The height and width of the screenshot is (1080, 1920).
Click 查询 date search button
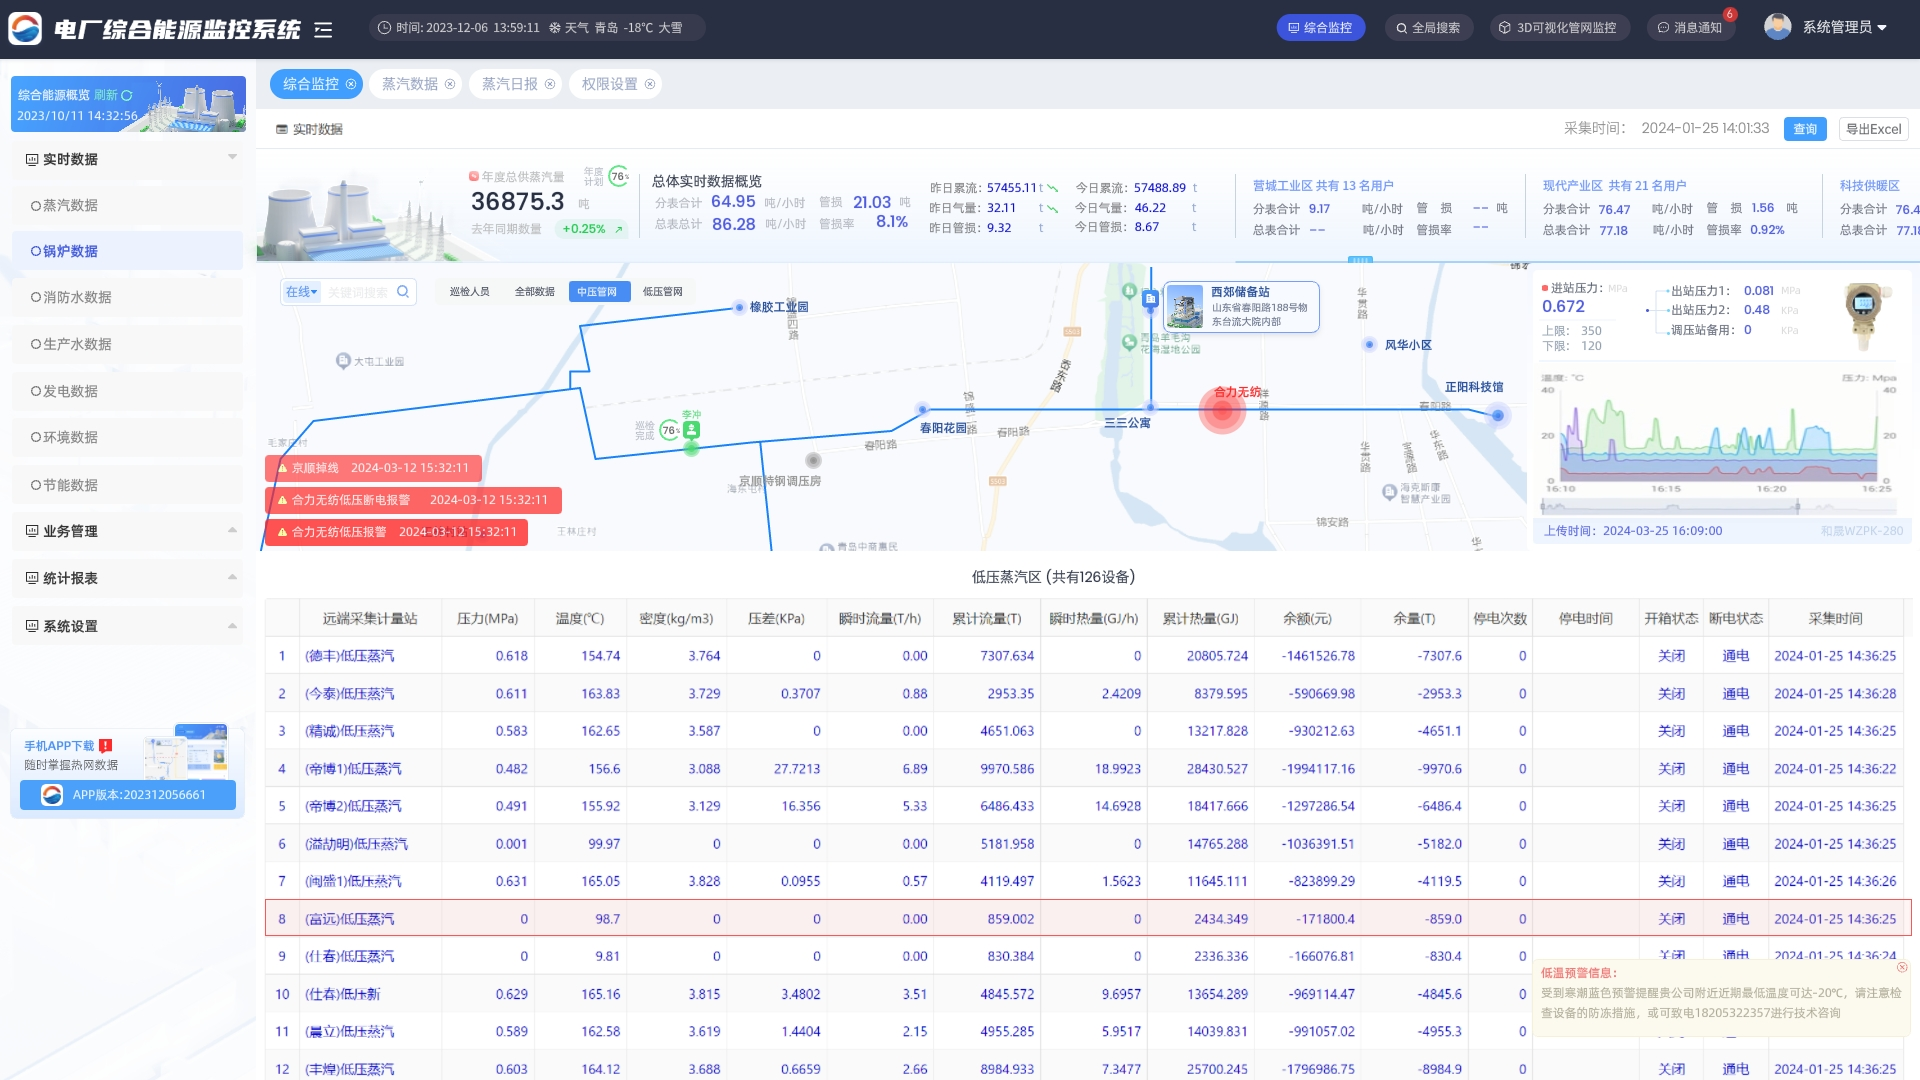pyautogui.click(x=1805, y=128)
